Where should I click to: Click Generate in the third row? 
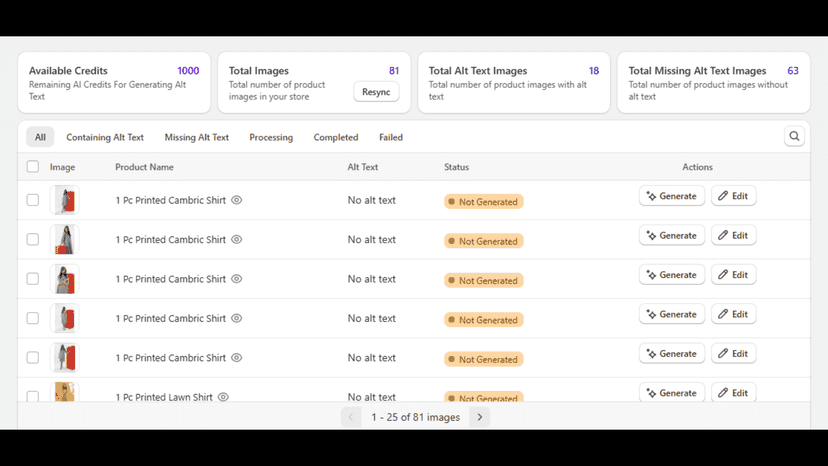click(x=672, y=275)
